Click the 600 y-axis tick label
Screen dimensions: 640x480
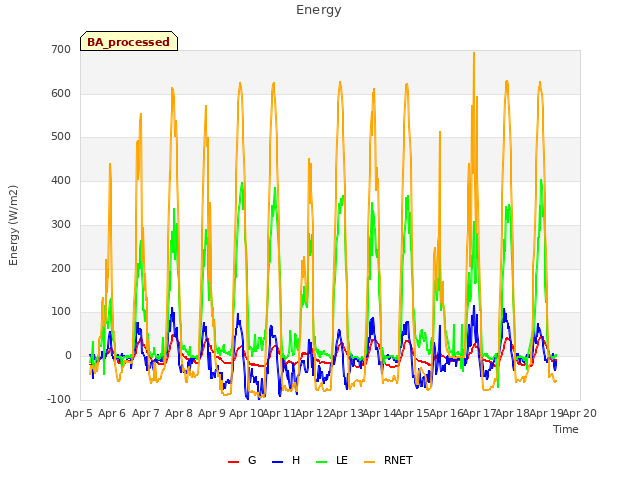[61, 93]
